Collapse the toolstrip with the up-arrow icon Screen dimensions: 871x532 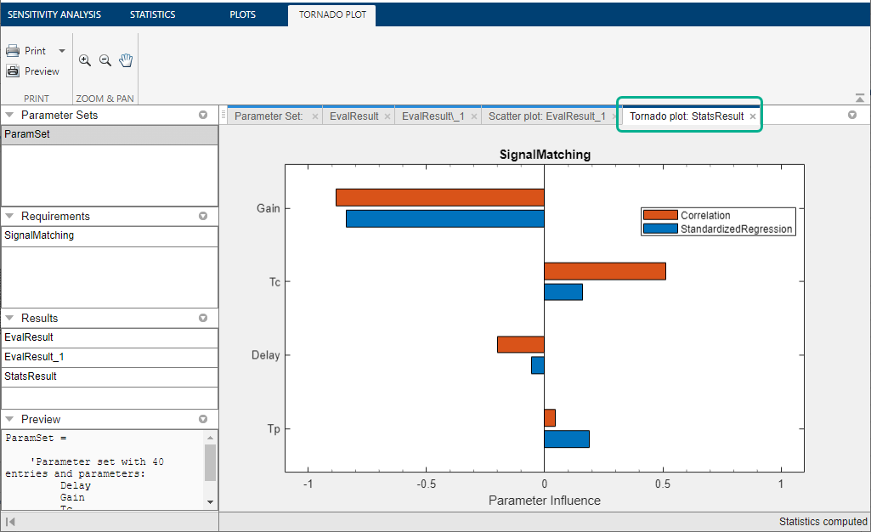[x=859, y=98]
